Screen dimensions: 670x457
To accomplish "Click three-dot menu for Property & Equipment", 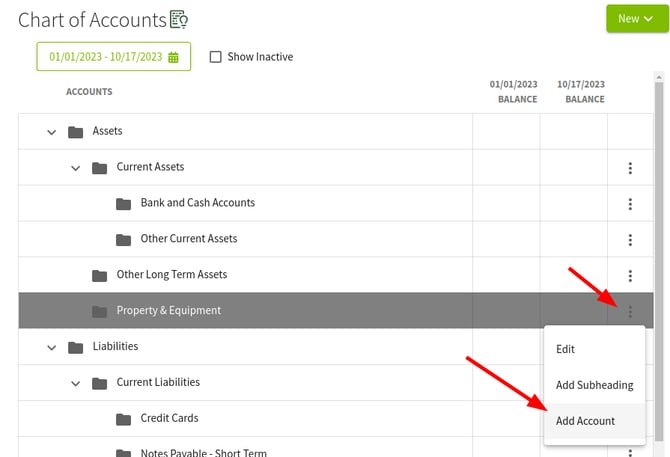I will coord(630,312).
